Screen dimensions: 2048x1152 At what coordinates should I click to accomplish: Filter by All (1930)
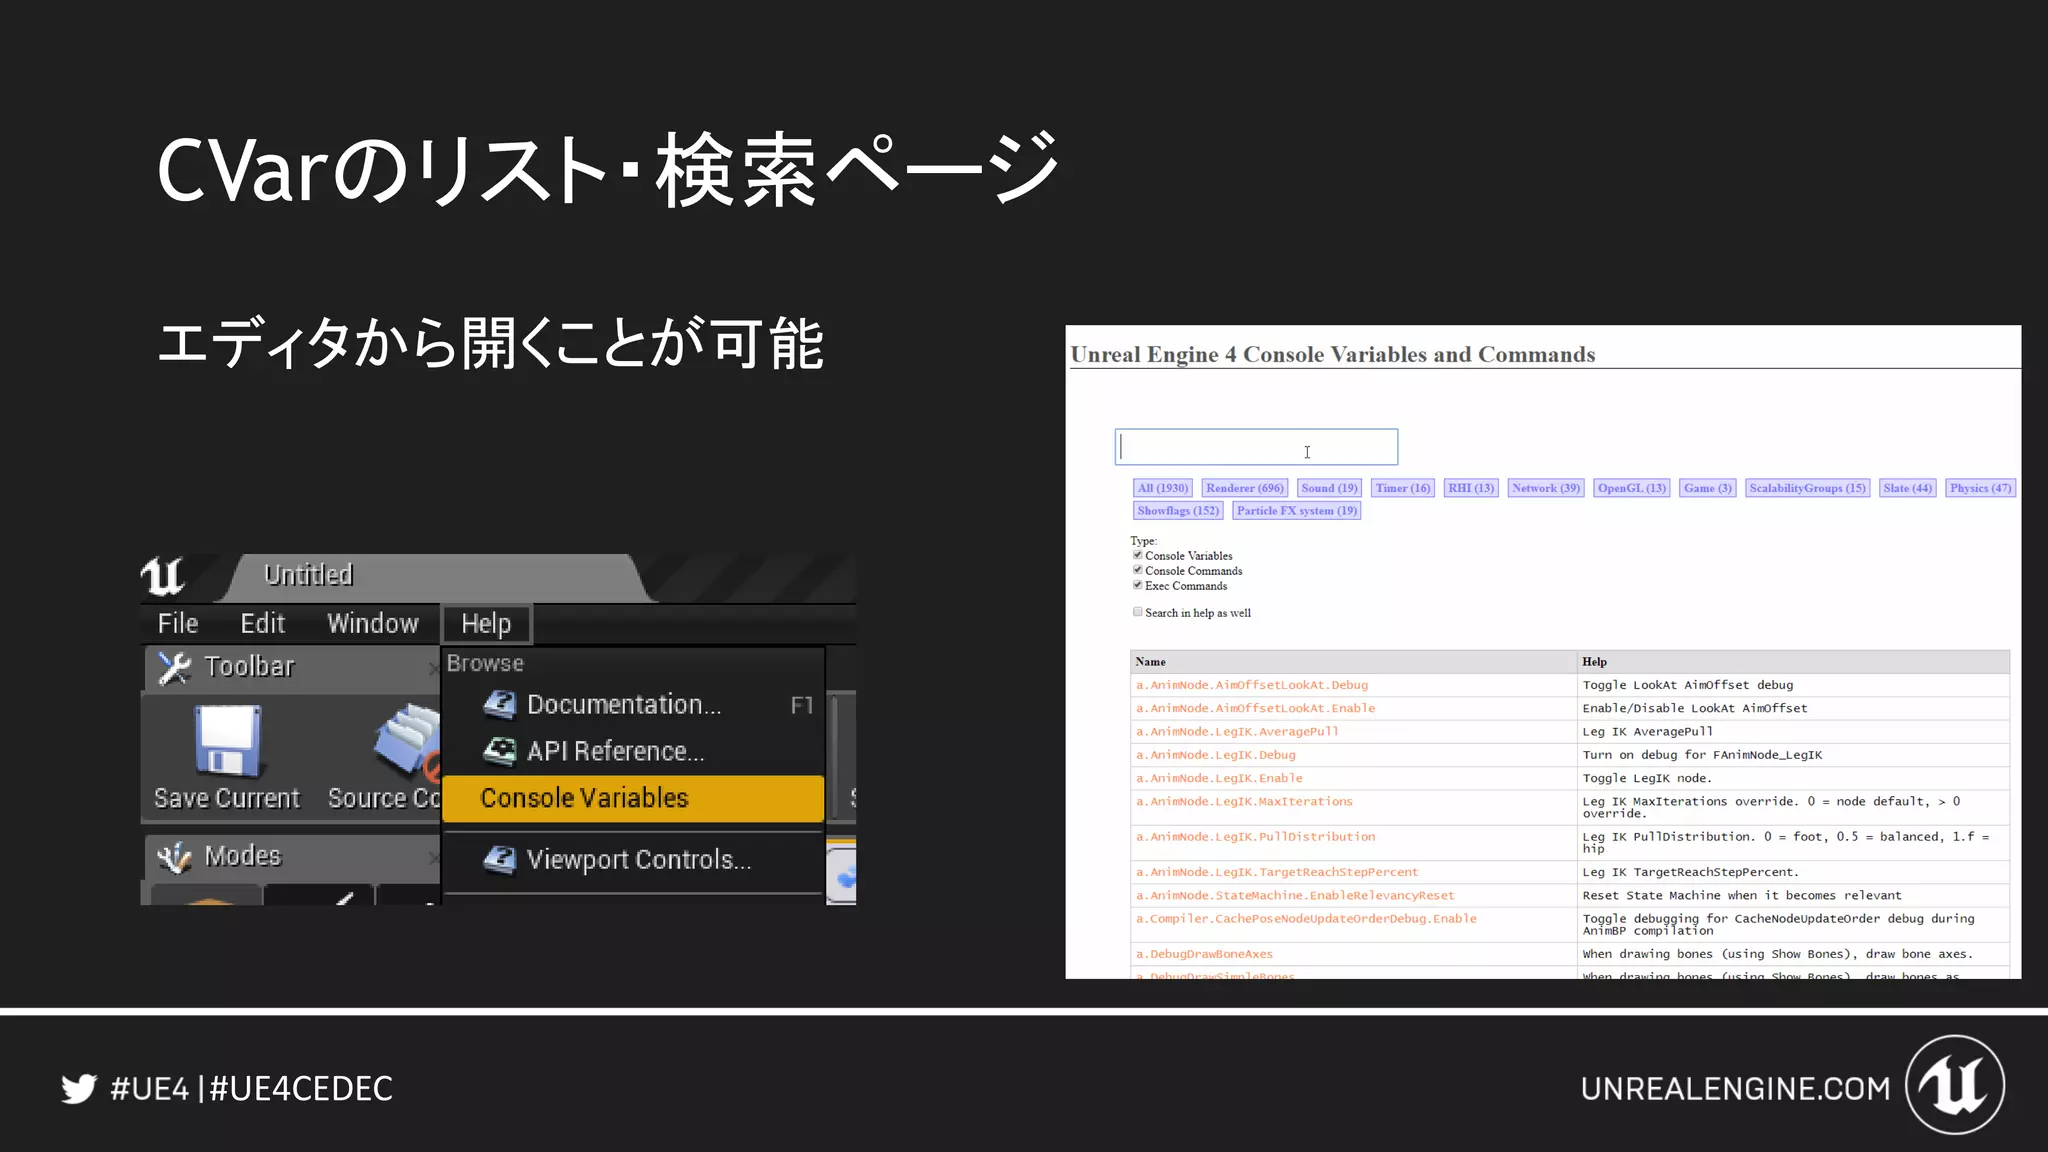pyautogui.click(x=1162, y=488)
